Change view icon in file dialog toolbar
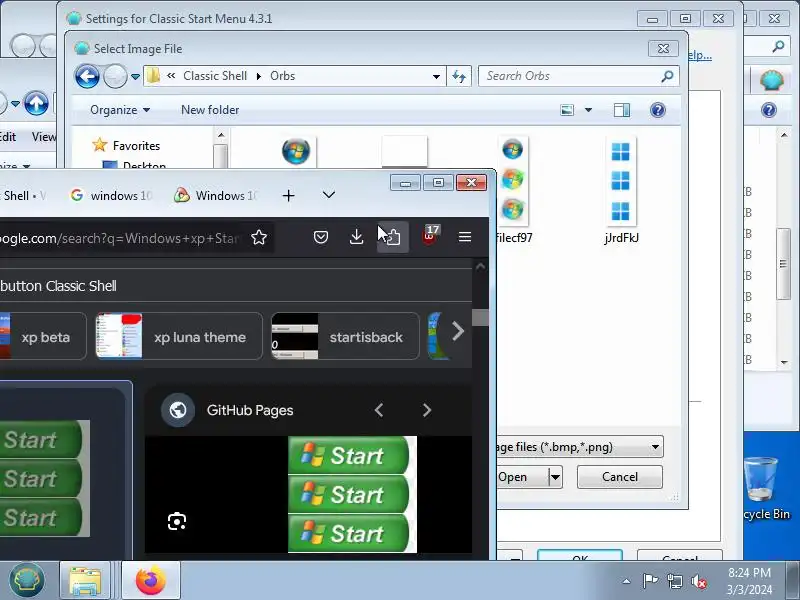The height and width of the screenshot is (600, 800). click(x=567, y=110)
